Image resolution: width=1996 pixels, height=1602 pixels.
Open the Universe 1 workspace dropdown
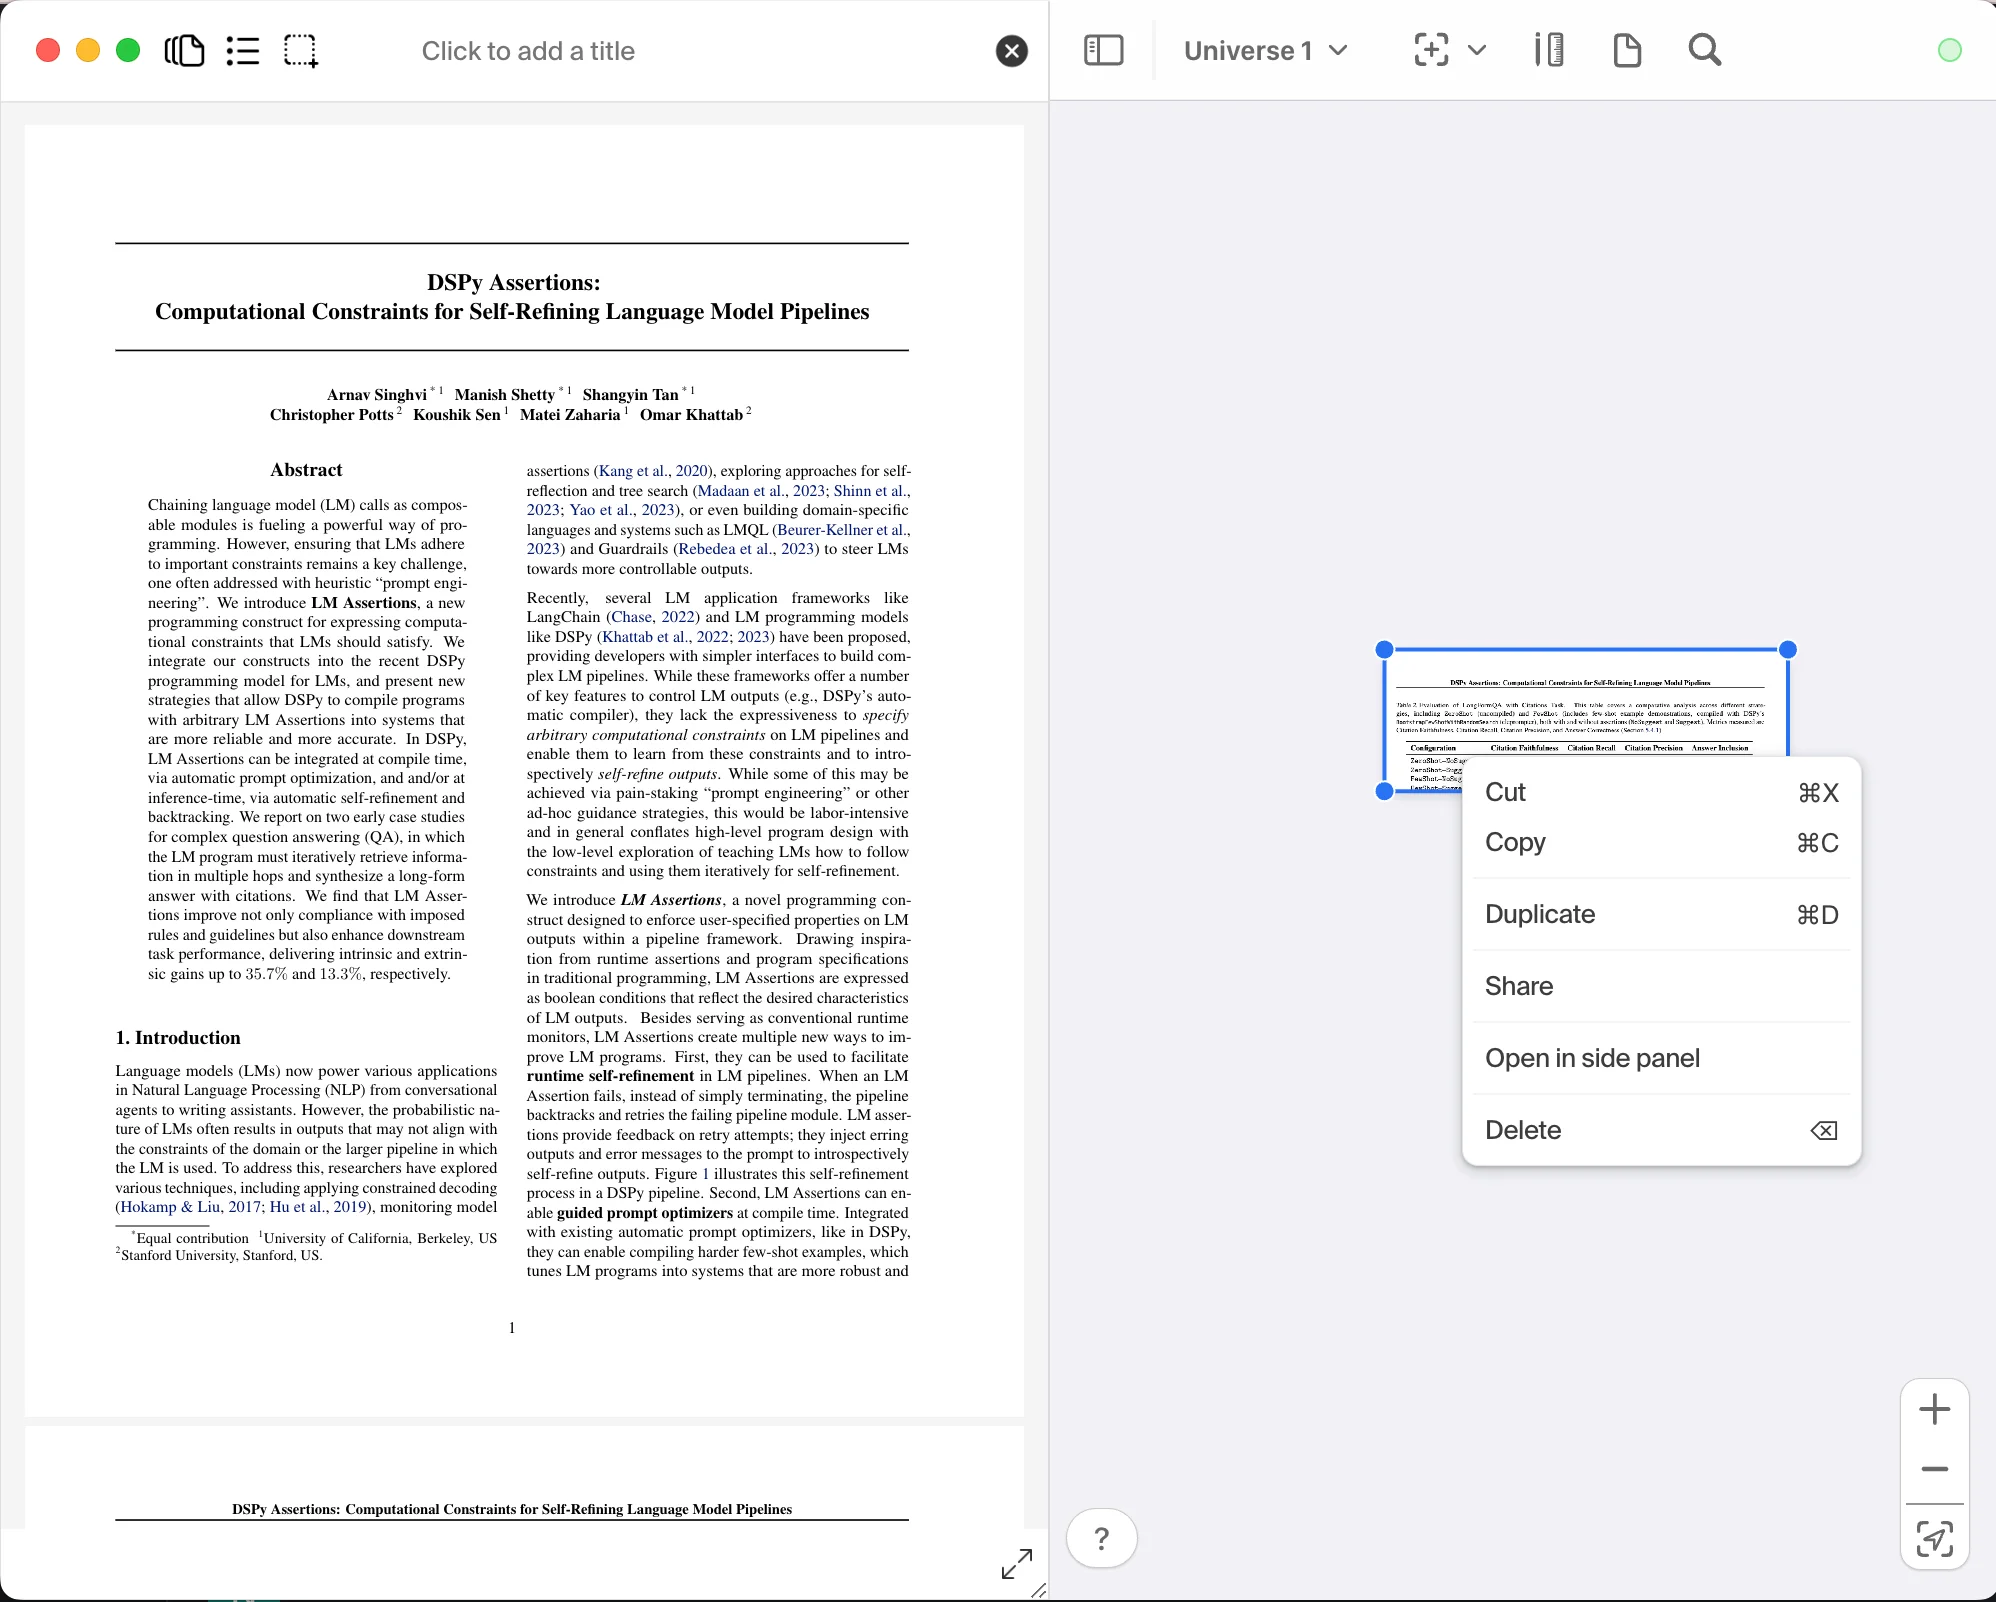[x=1264, y=50]
